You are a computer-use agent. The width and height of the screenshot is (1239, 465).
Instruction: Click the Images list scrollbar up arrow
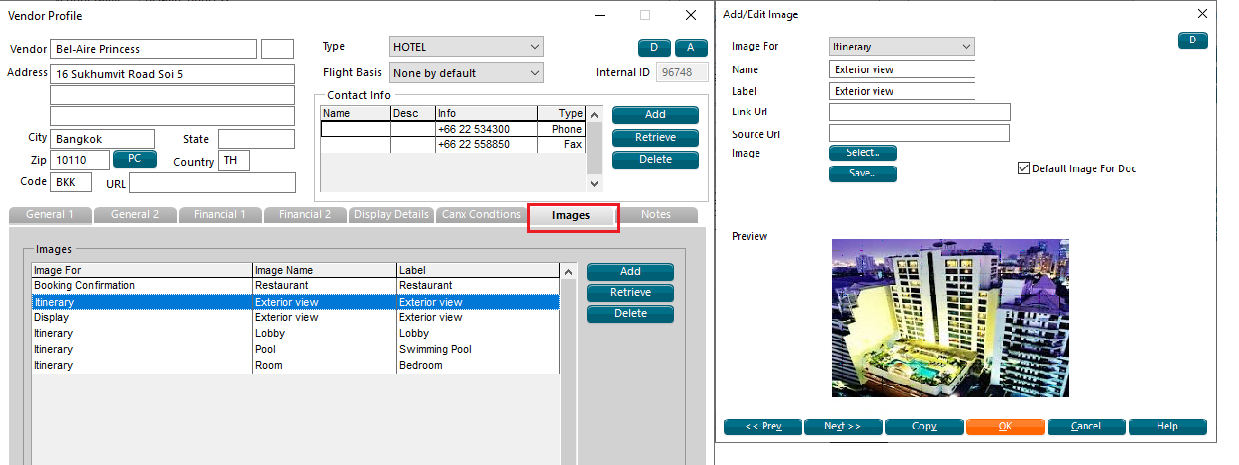coord(568,271)
